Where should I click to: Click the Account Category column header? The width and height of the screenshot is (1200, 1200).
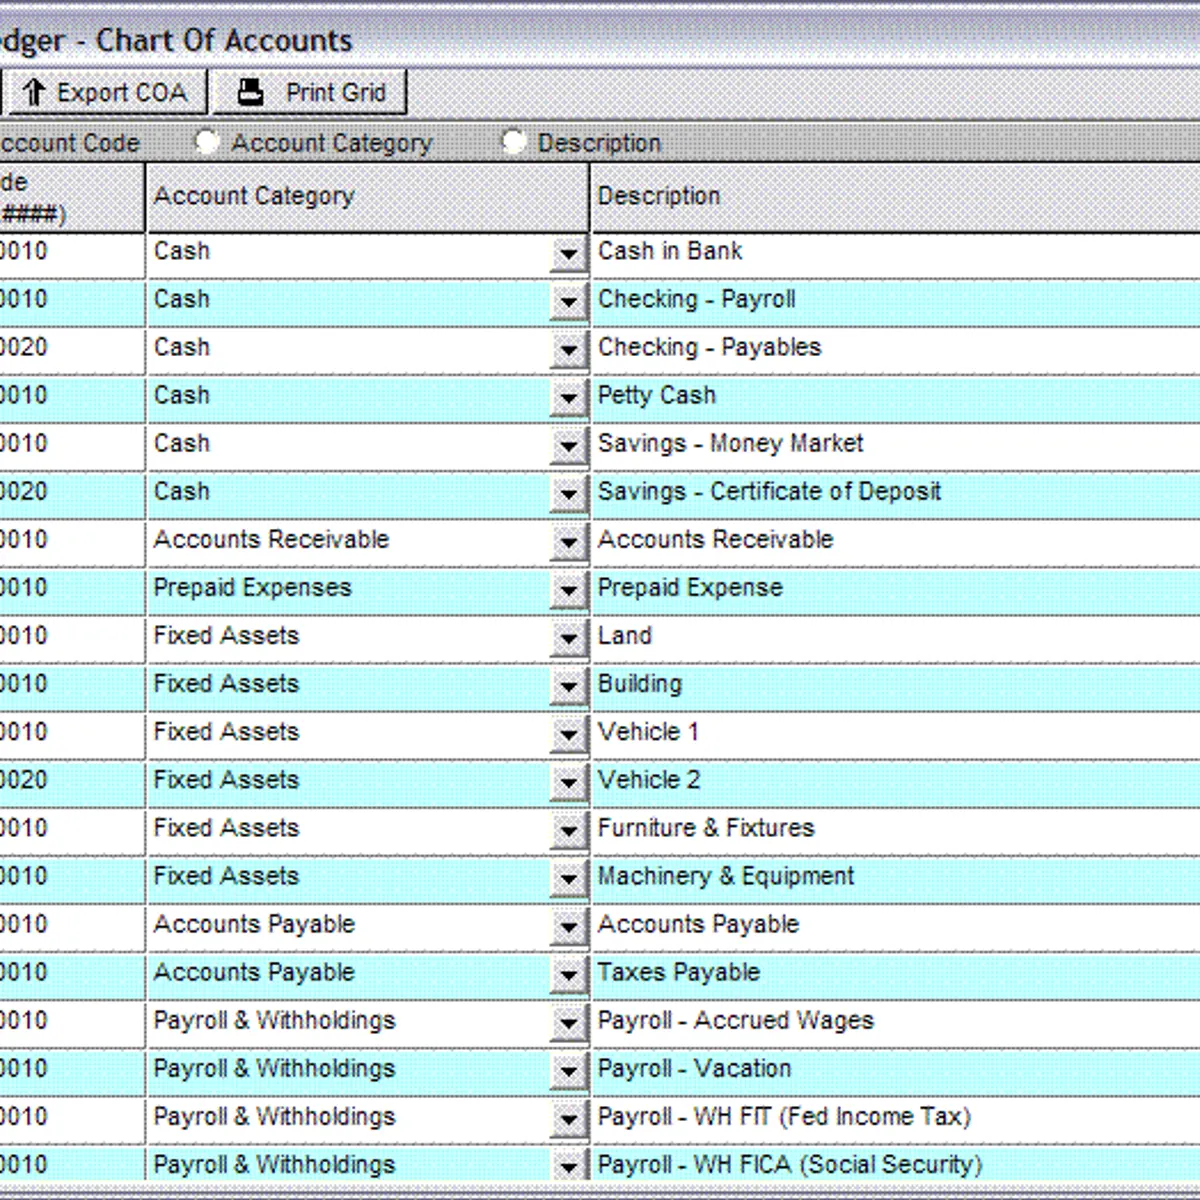(x=366, y=197)
